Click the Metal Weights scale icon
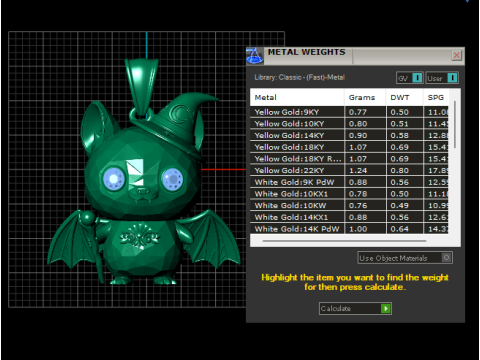Viewport: 480px width, 360px height. click(x=255, y=56)
